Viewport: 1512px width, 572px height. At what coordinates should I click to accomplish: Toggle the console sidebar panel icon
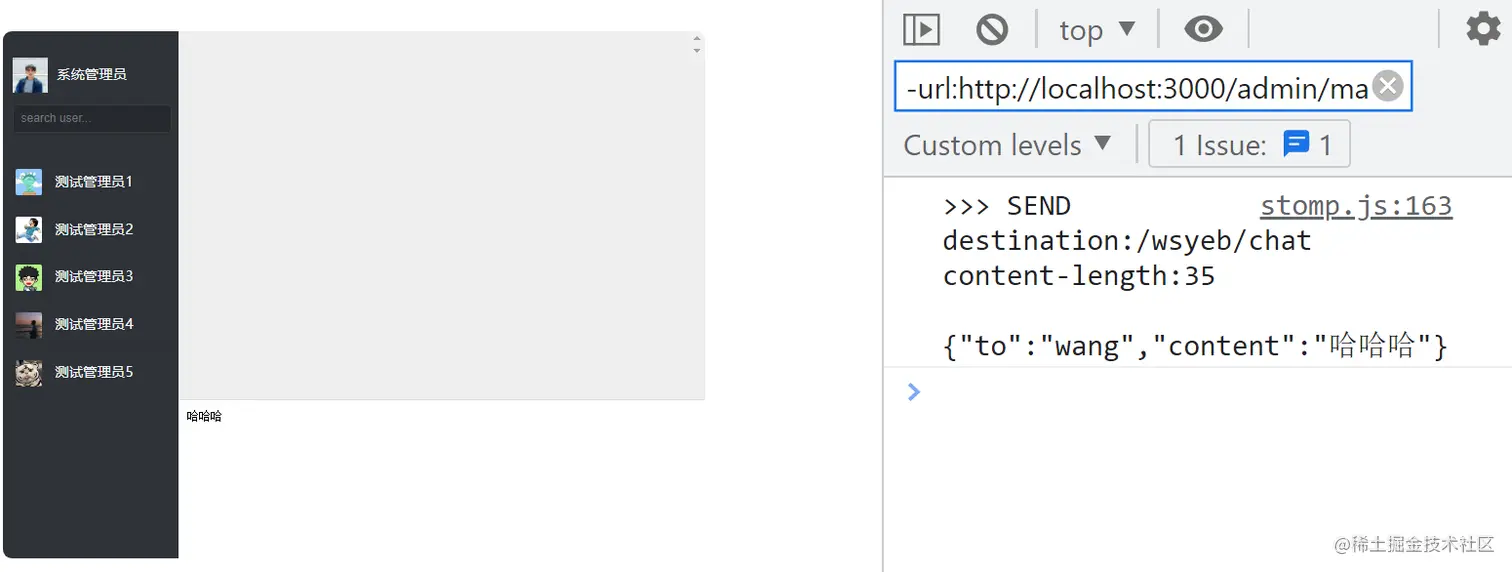click(921, 30)
